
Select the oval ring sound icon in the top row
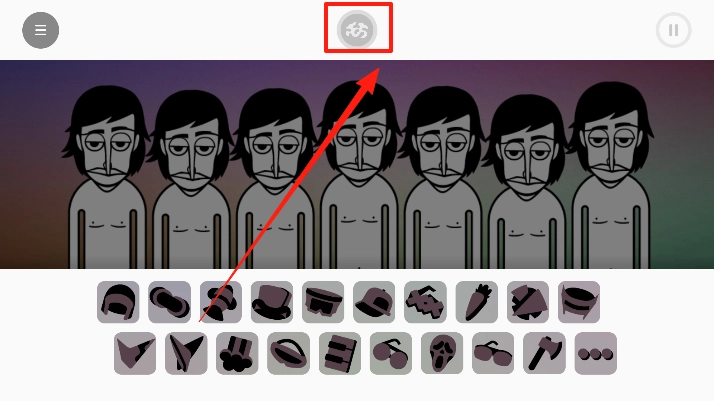(x=169, y=302)
